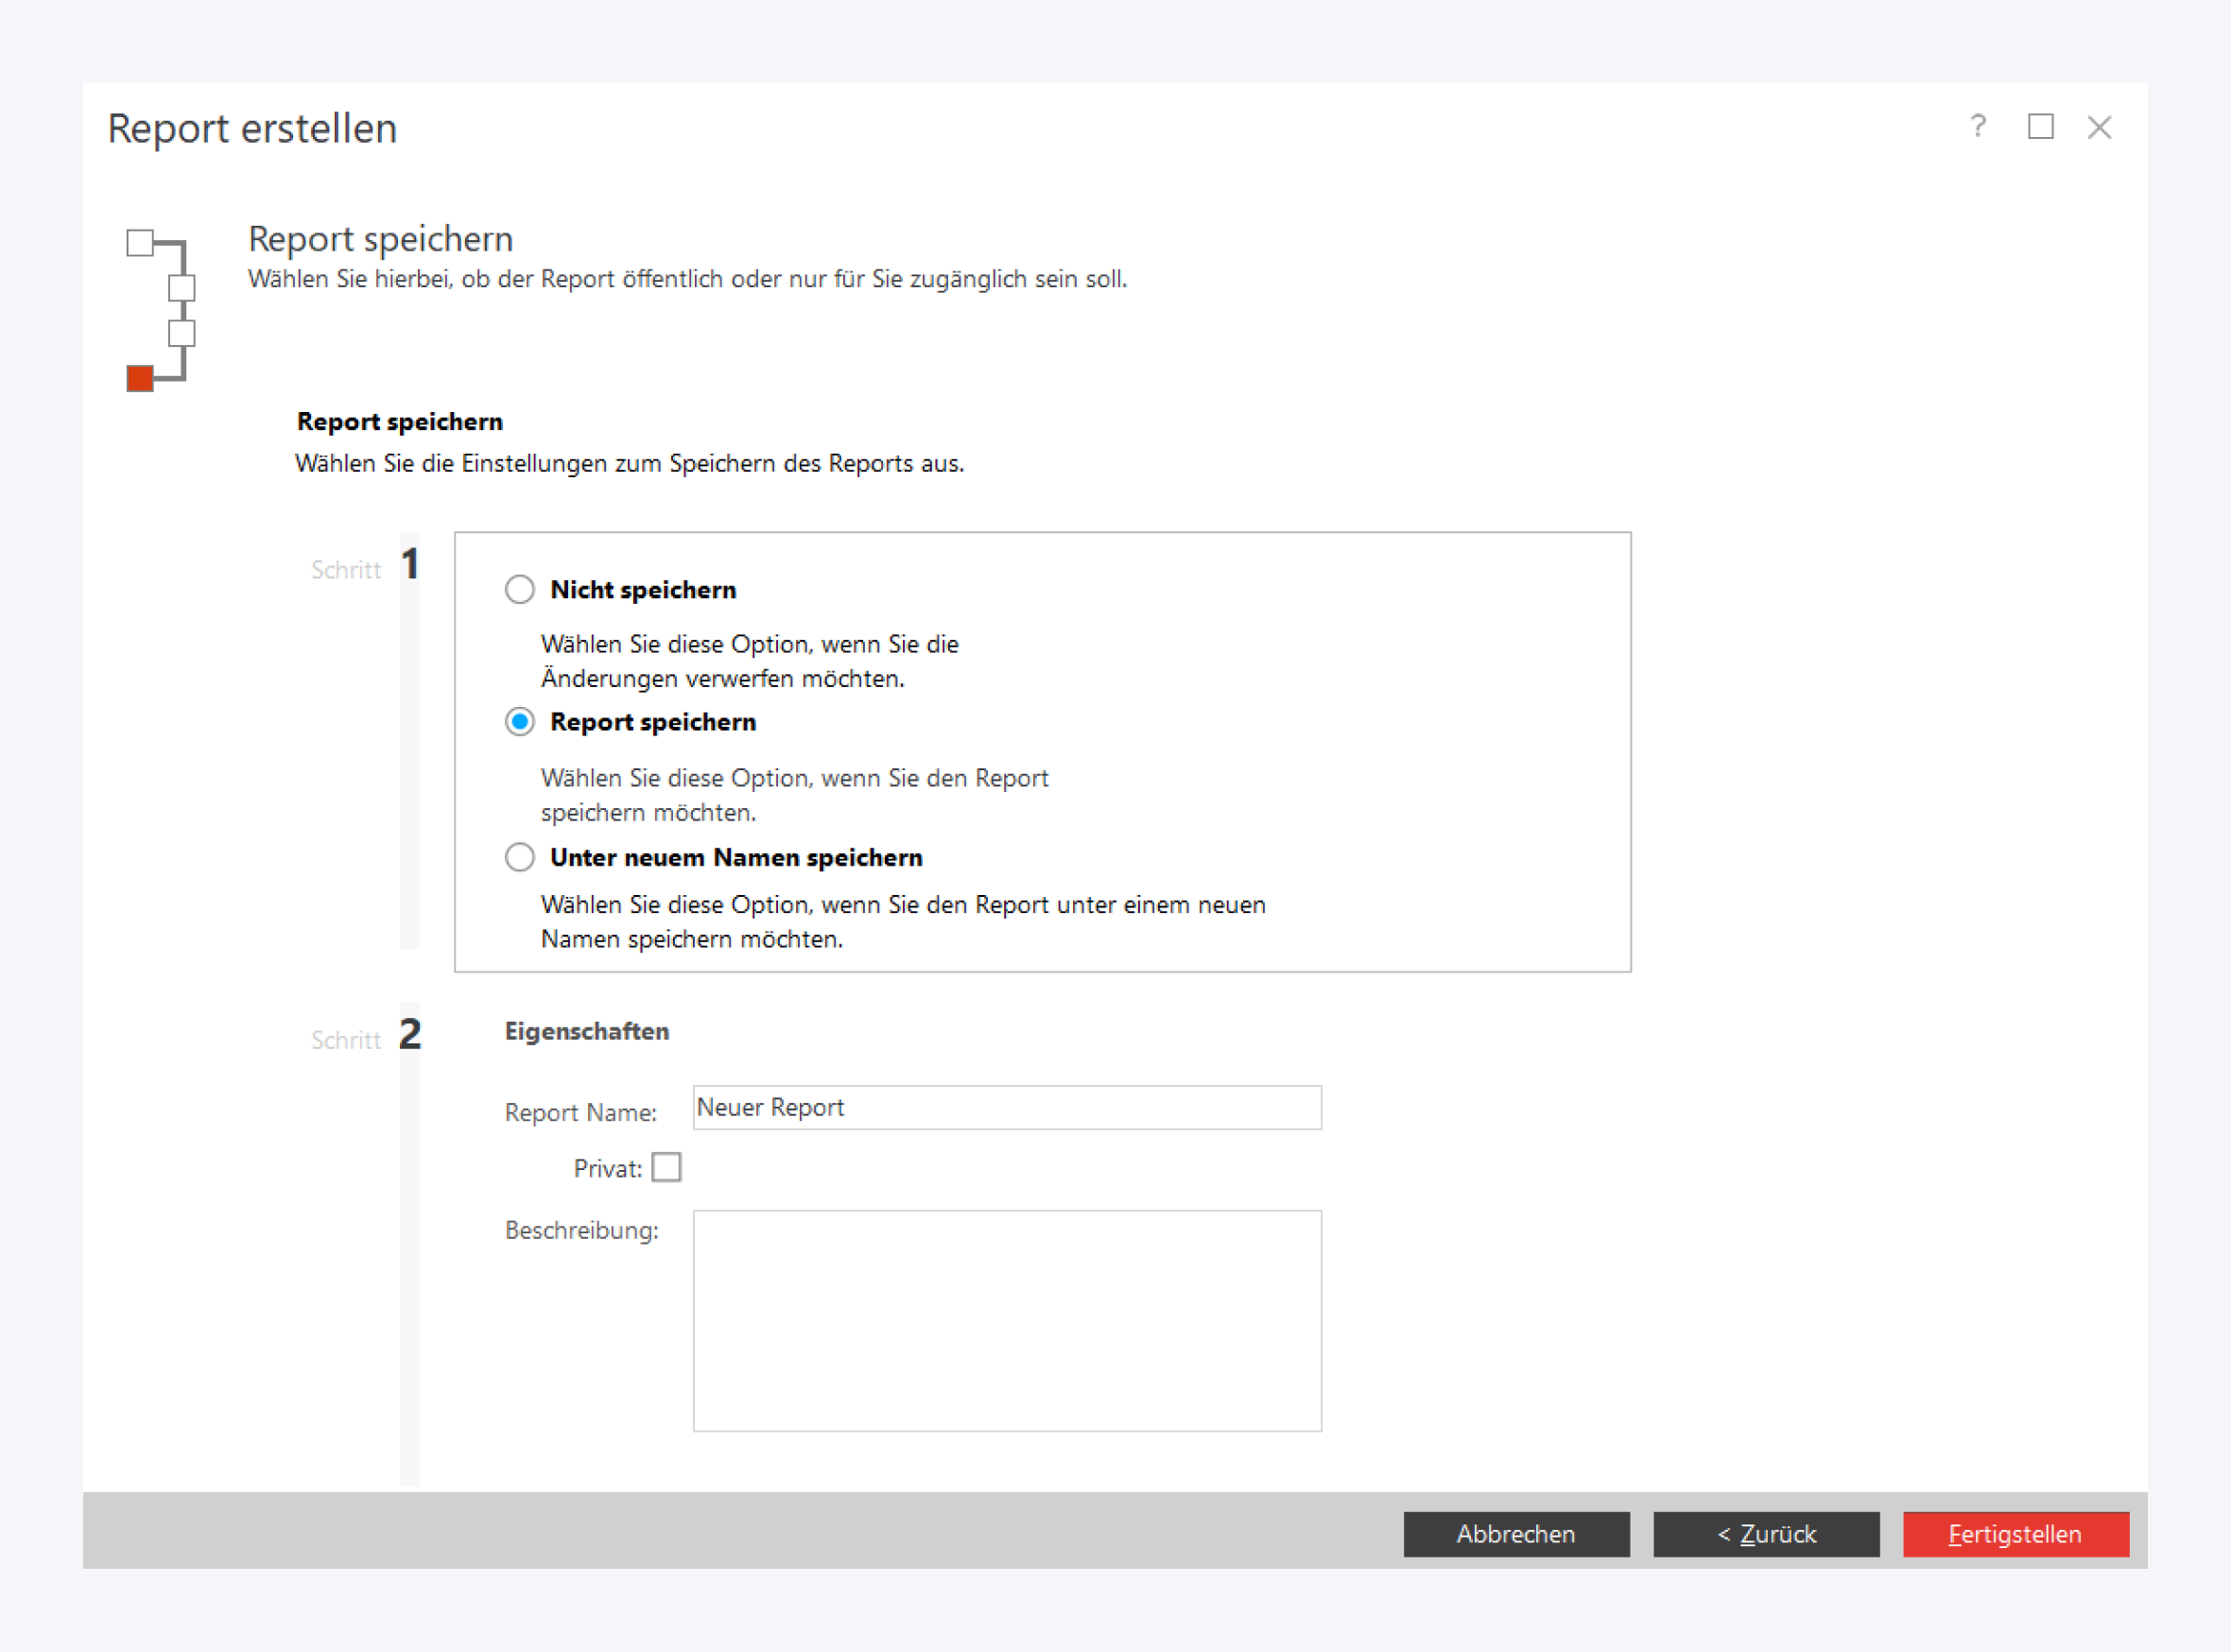Finish with the Fertigstellen button
This screenshot has height=1652, width=2231.
tap(2015, 1534)
